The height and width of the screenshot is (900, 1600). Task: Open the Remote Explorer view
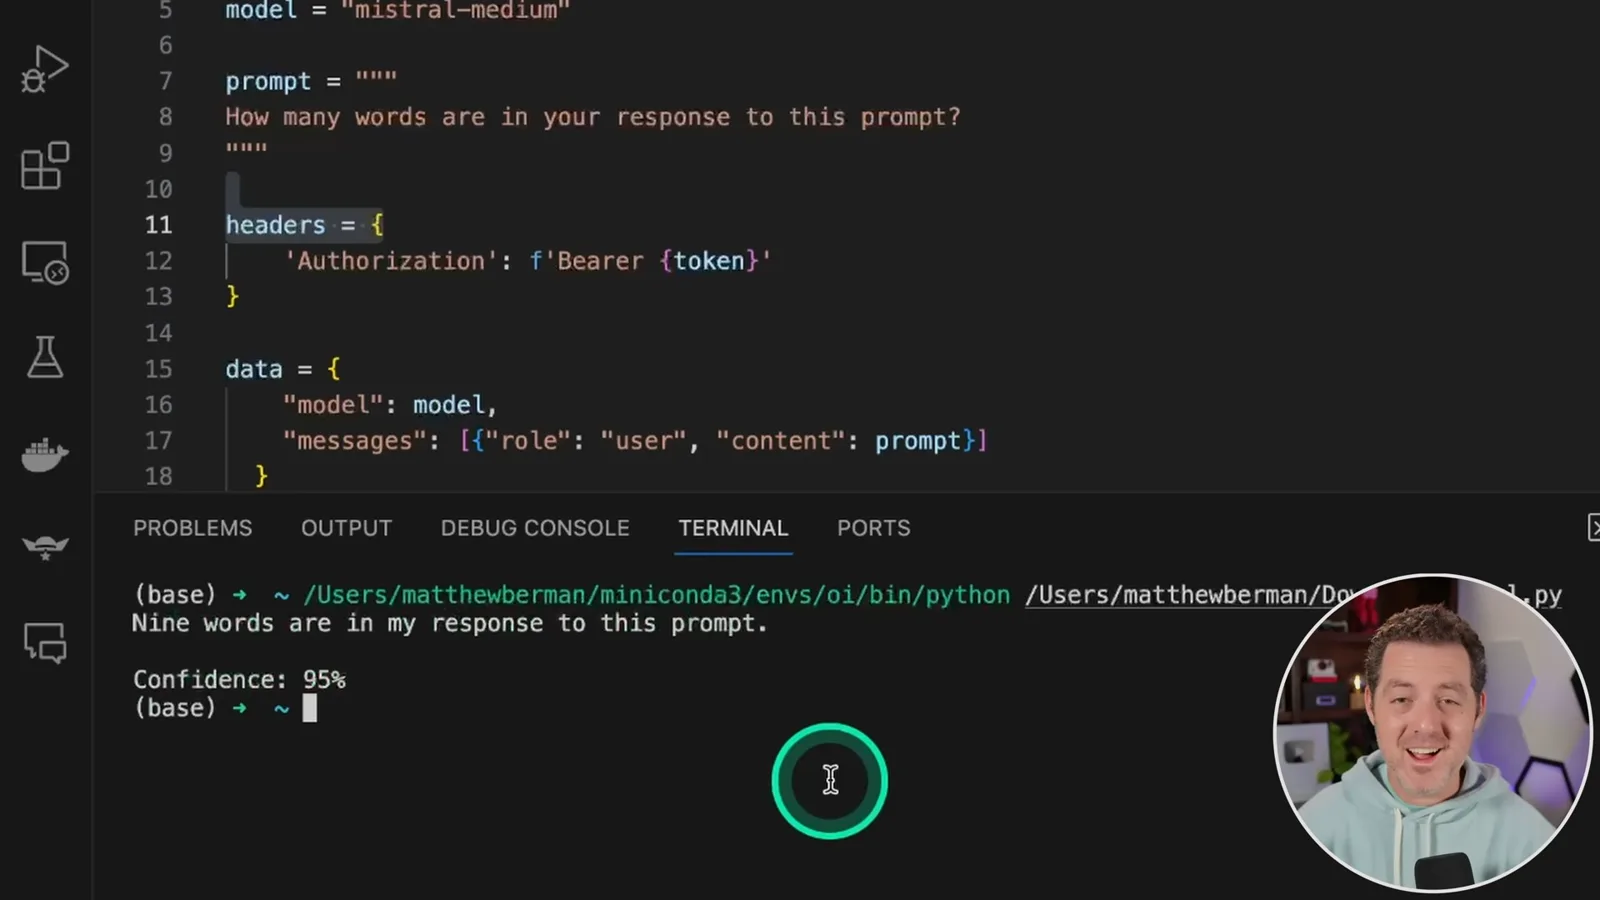click(44, 262)
